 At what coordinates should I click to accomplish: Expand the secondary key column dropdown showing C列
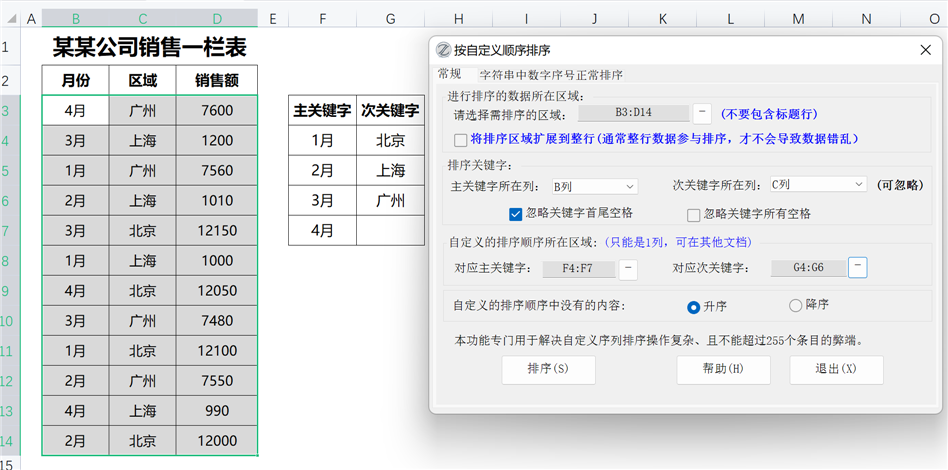[x=817, y=185]
